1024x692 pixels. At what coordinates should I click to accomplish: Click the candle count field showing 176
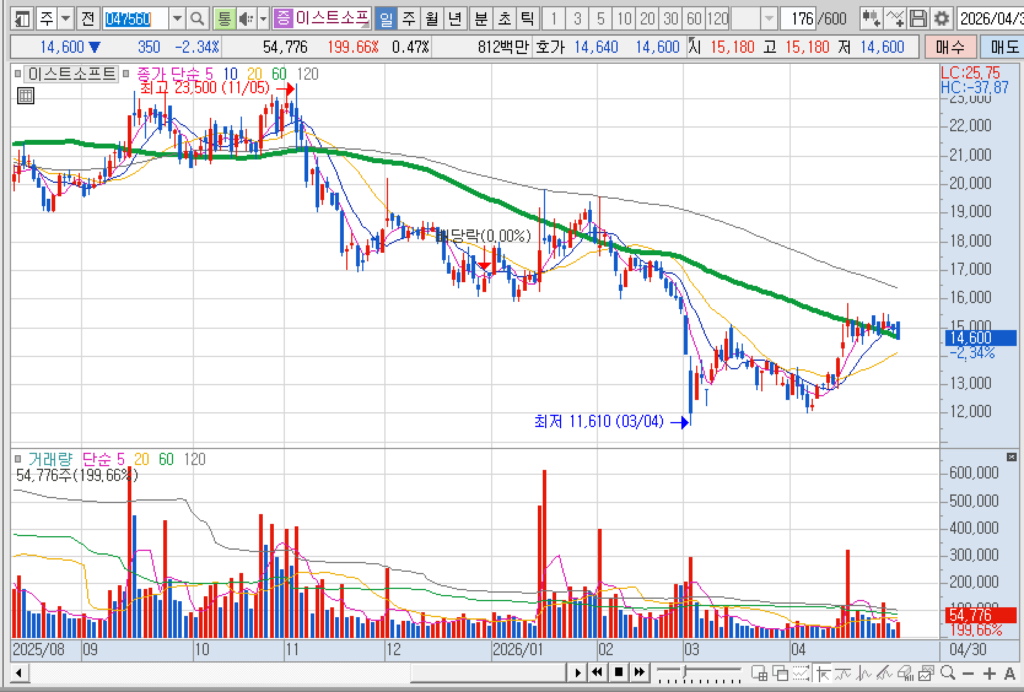click(x=800, y=18)
